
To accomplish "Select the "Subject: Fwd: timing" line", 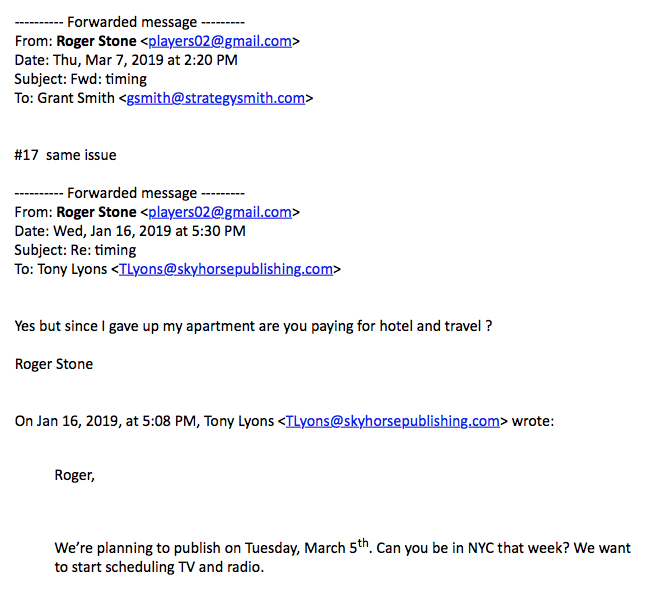I will pos(81,79).
